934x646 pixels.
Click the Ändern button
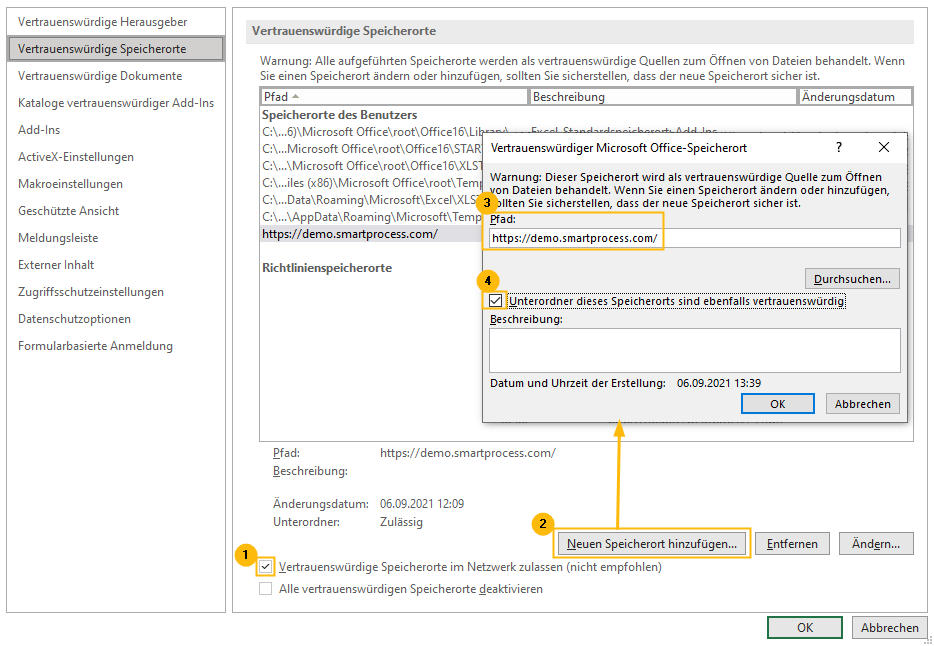point(876,544)
